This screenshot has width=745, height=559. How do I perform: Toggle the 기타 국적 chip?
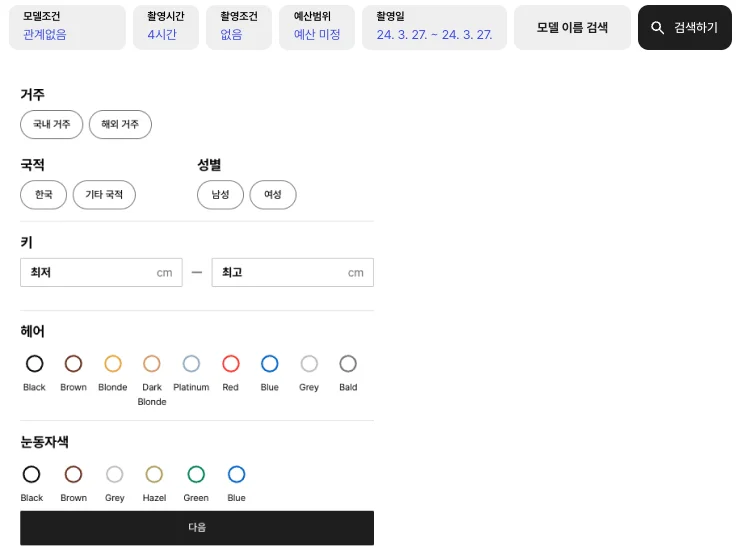(x=104, y=195)
